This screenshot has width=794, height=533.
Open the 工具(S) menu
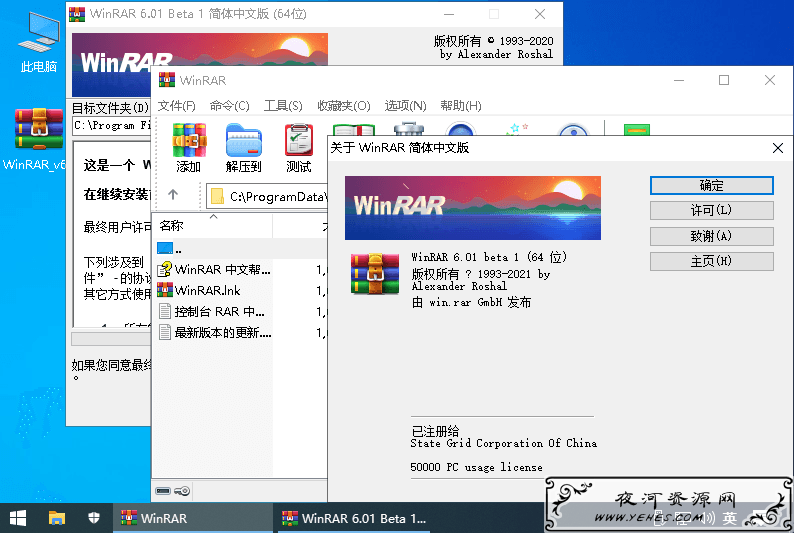pyautogui.click(x=283, y=105)
